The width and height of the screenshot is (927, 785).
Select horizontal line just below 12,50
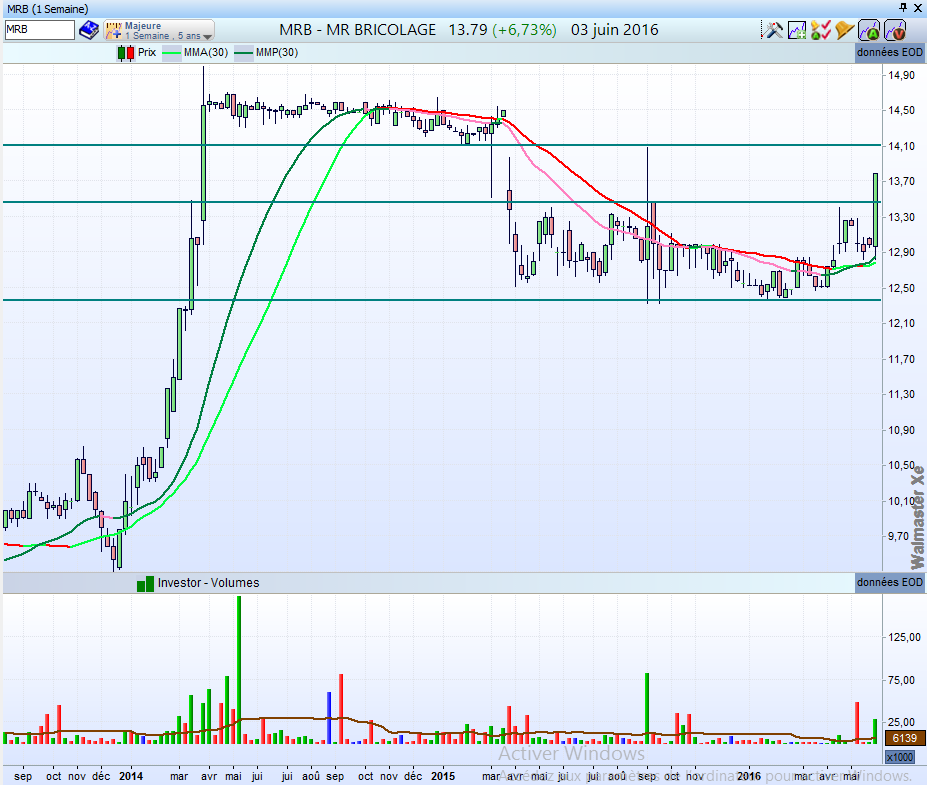pos(442,300)
